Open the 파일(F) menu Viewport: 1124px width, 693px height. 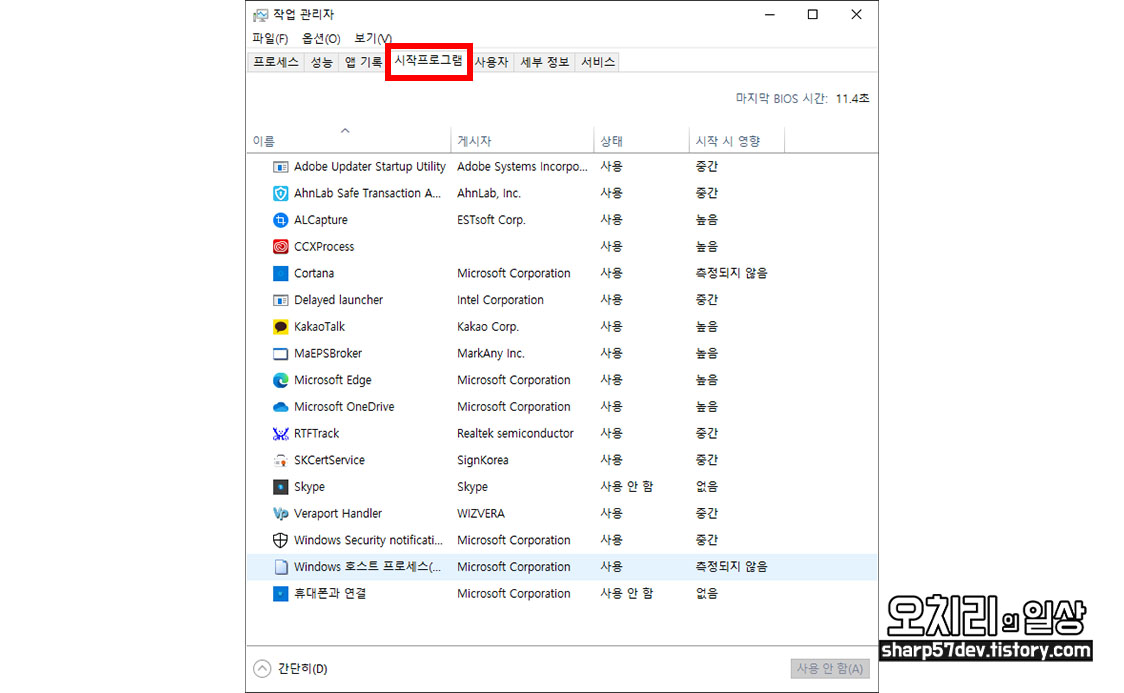[270, 39]
